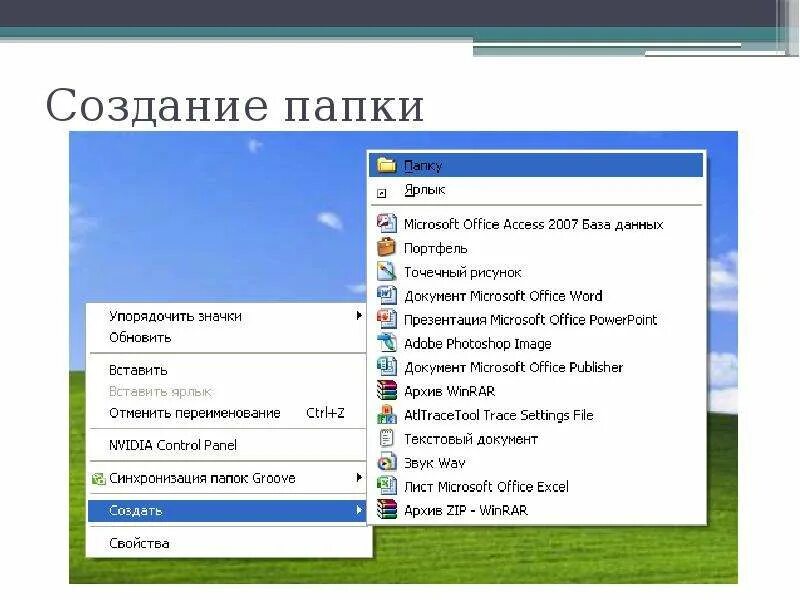
Task: Select the Архив WinRAR entry
Action: coord(536,391)
